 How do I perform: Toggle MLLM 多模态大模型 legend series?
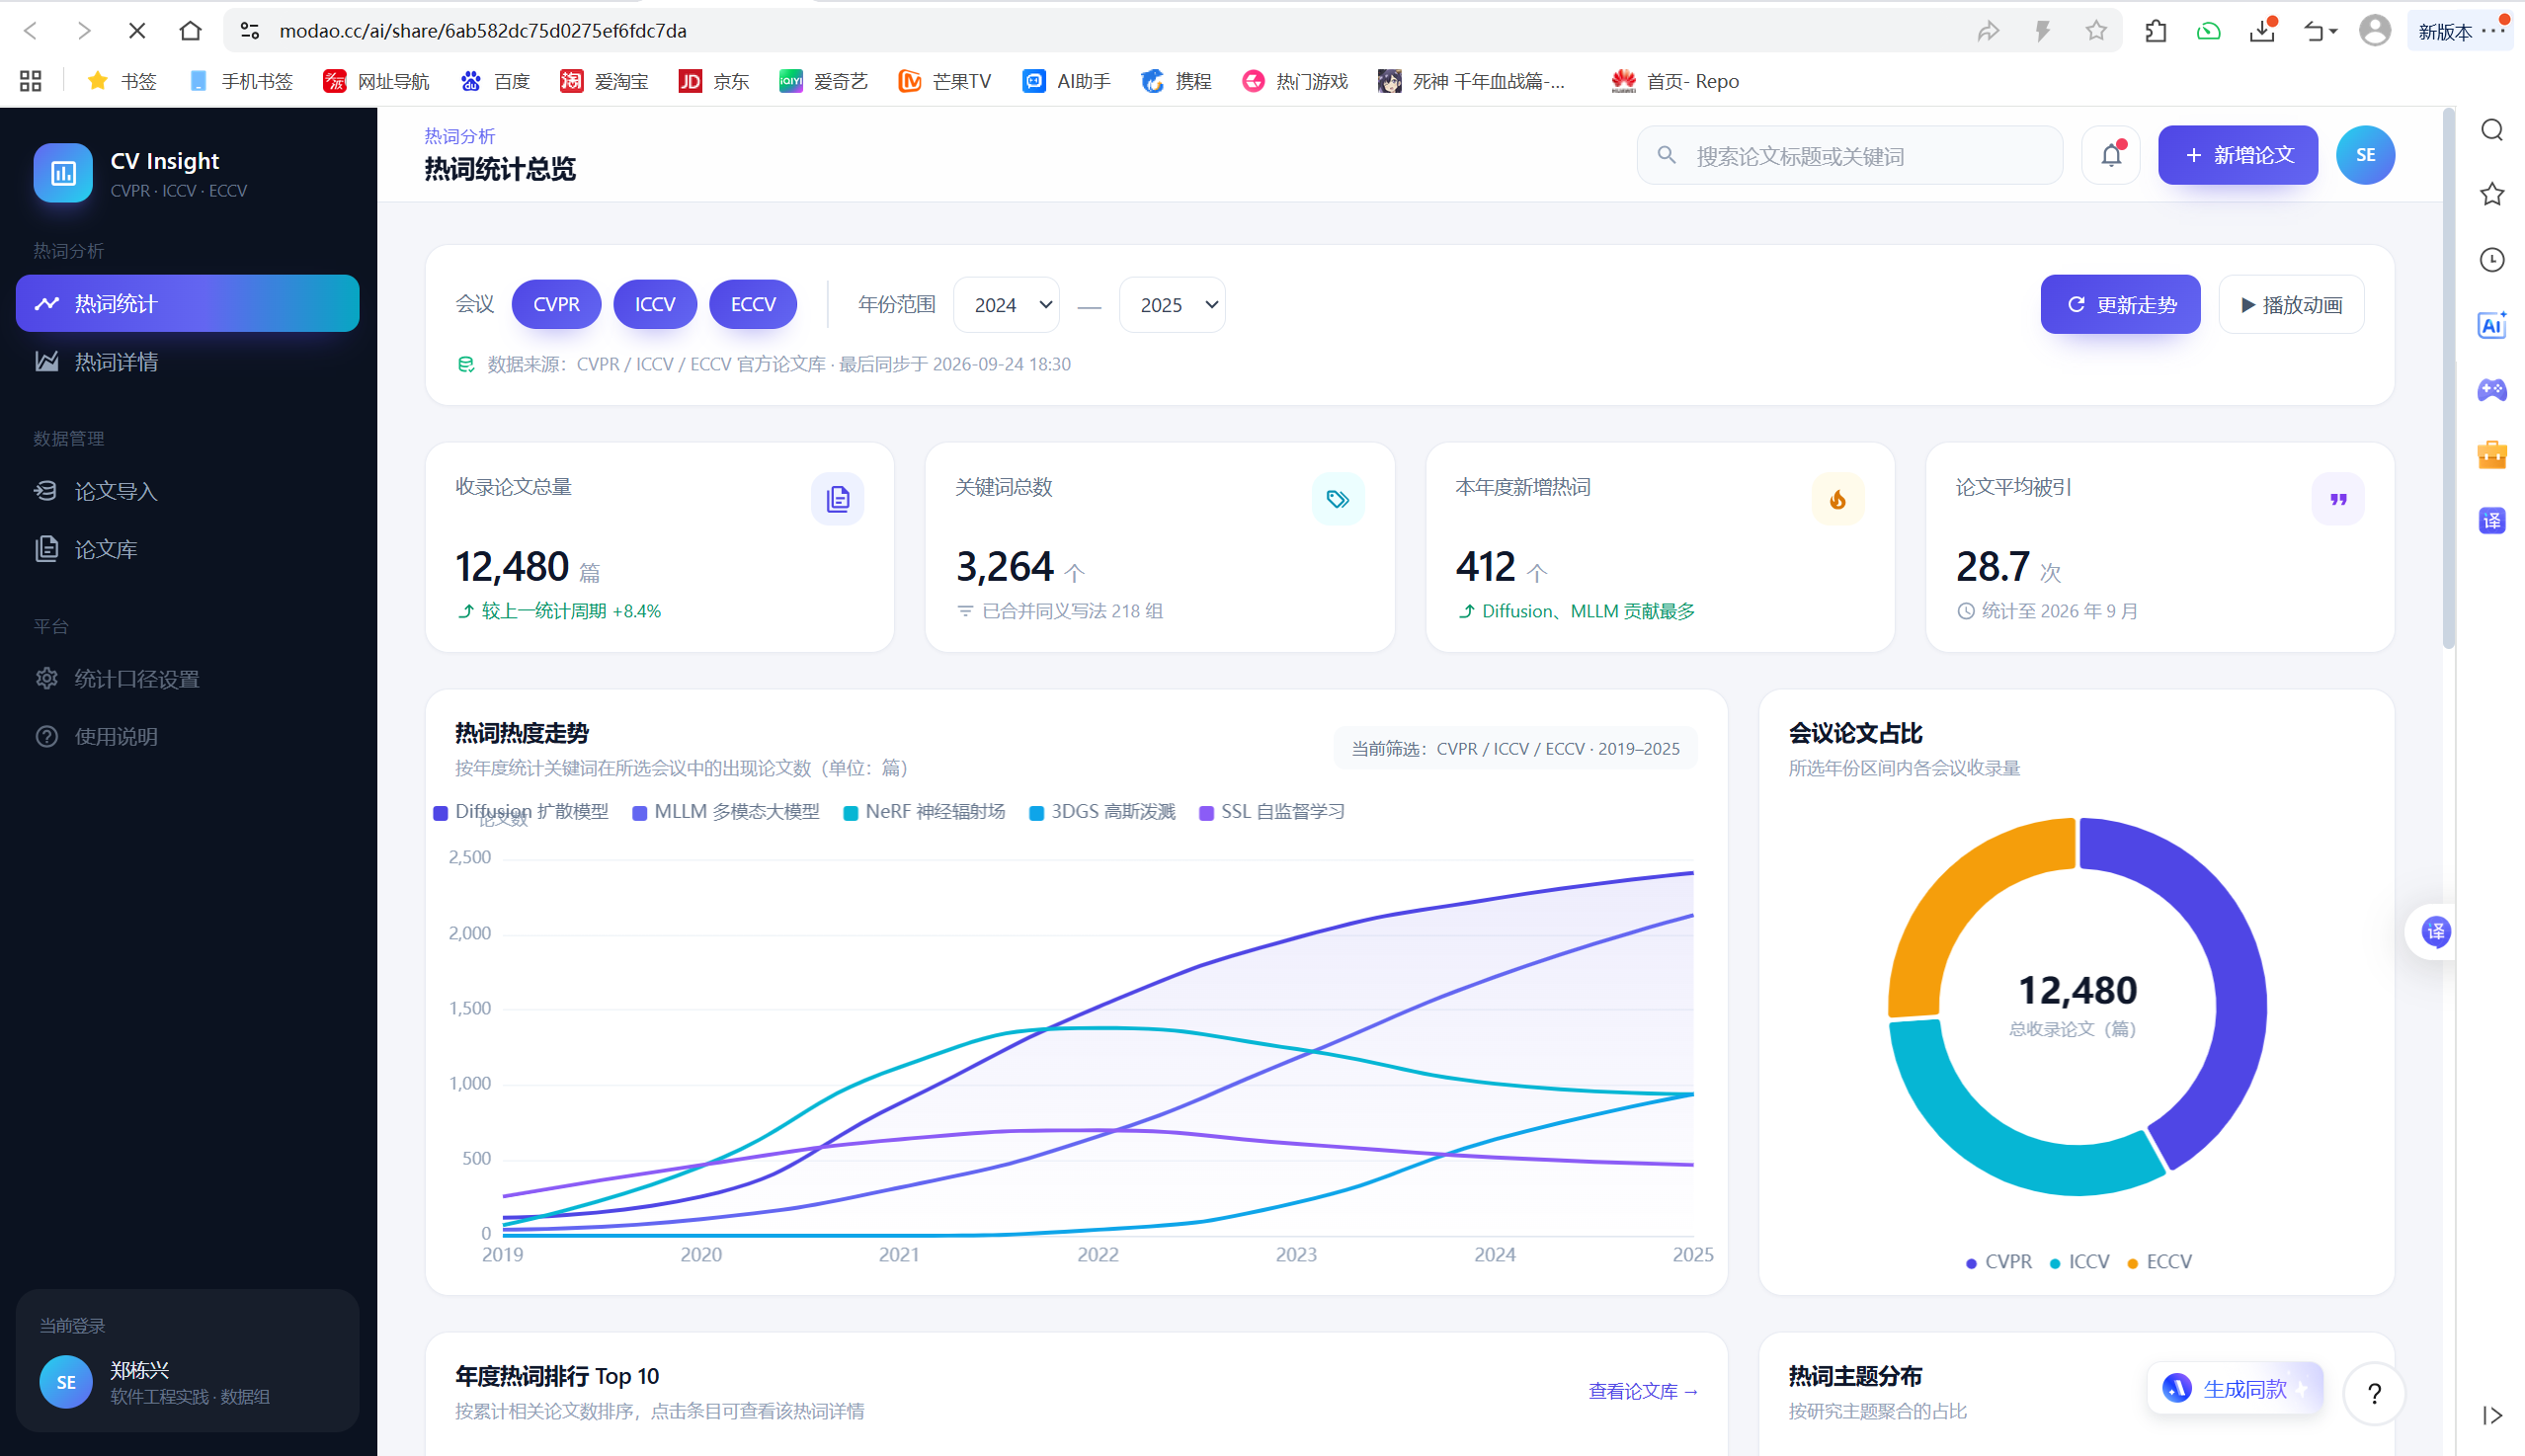726,812
